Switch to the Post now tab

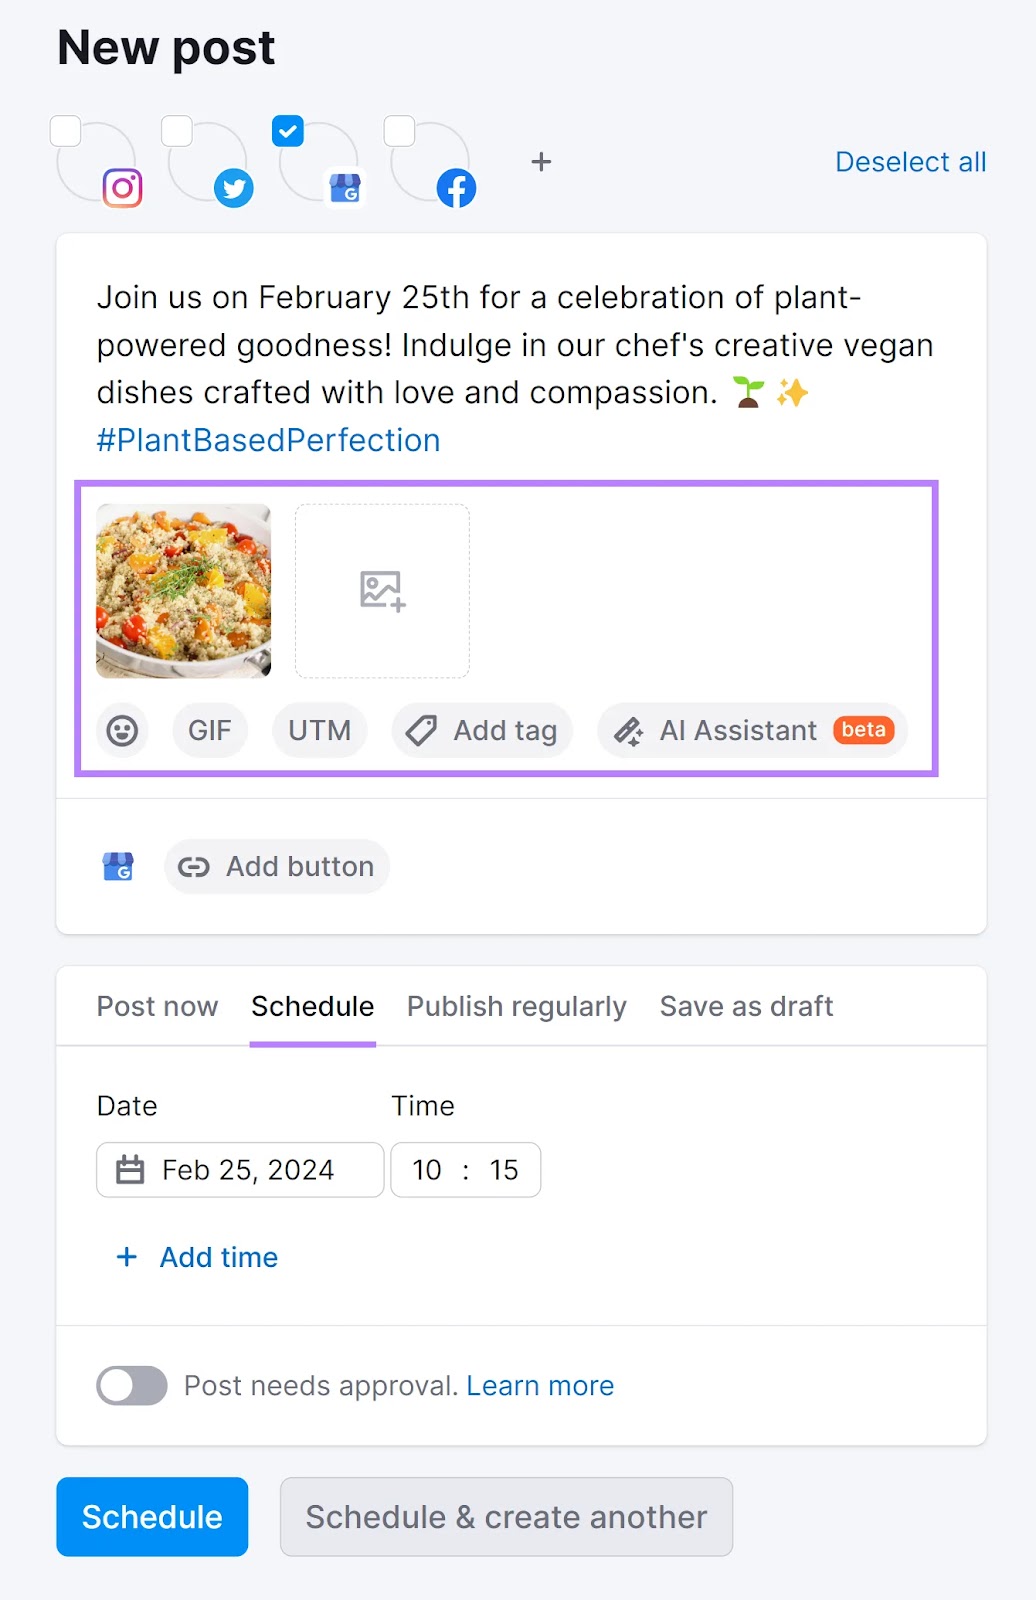157,1006
